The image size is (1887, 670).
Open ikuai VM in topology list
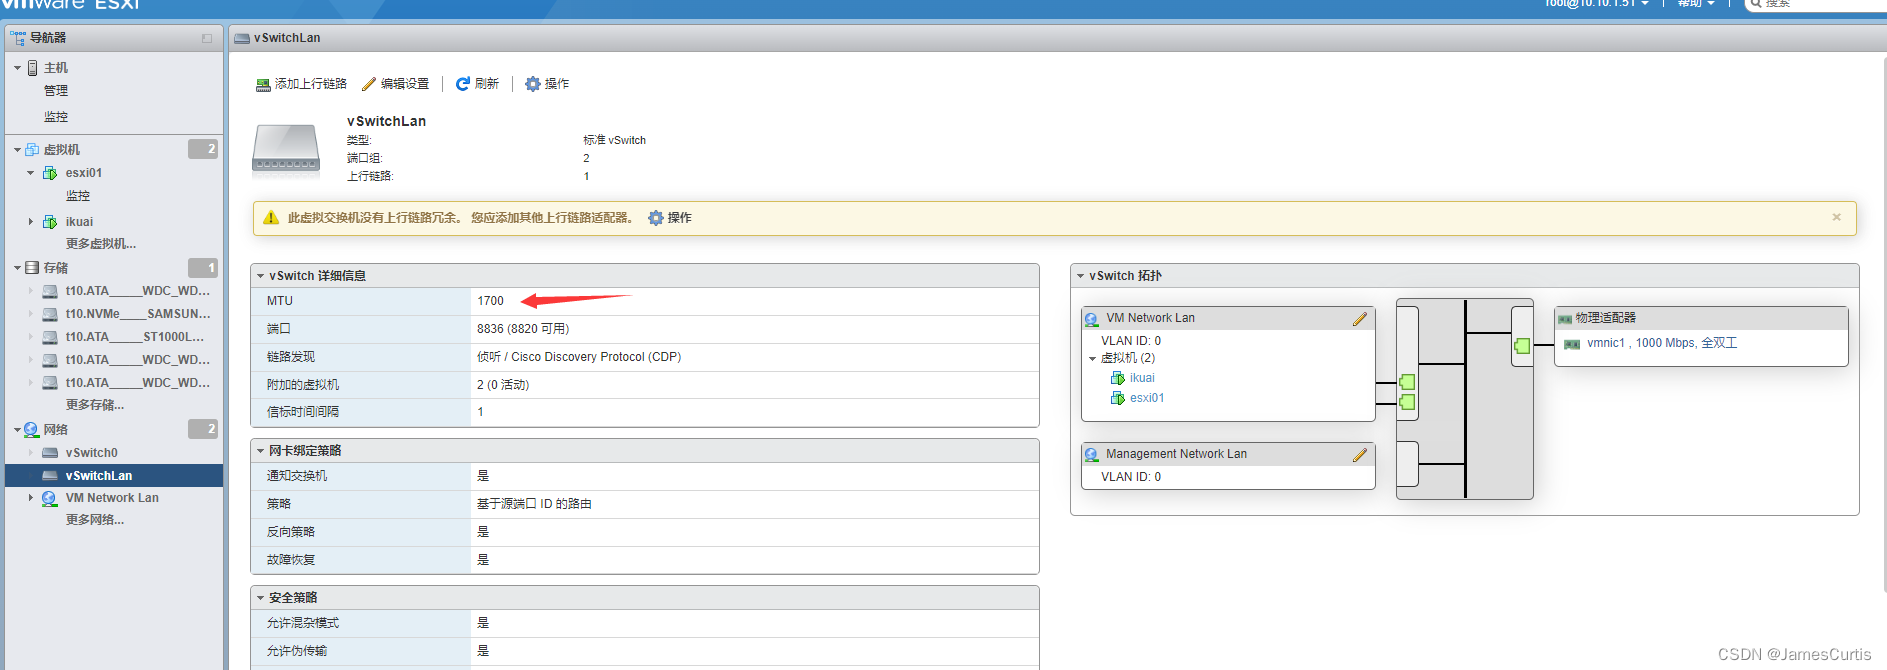pyautogui.click(x=1142, y=378)
